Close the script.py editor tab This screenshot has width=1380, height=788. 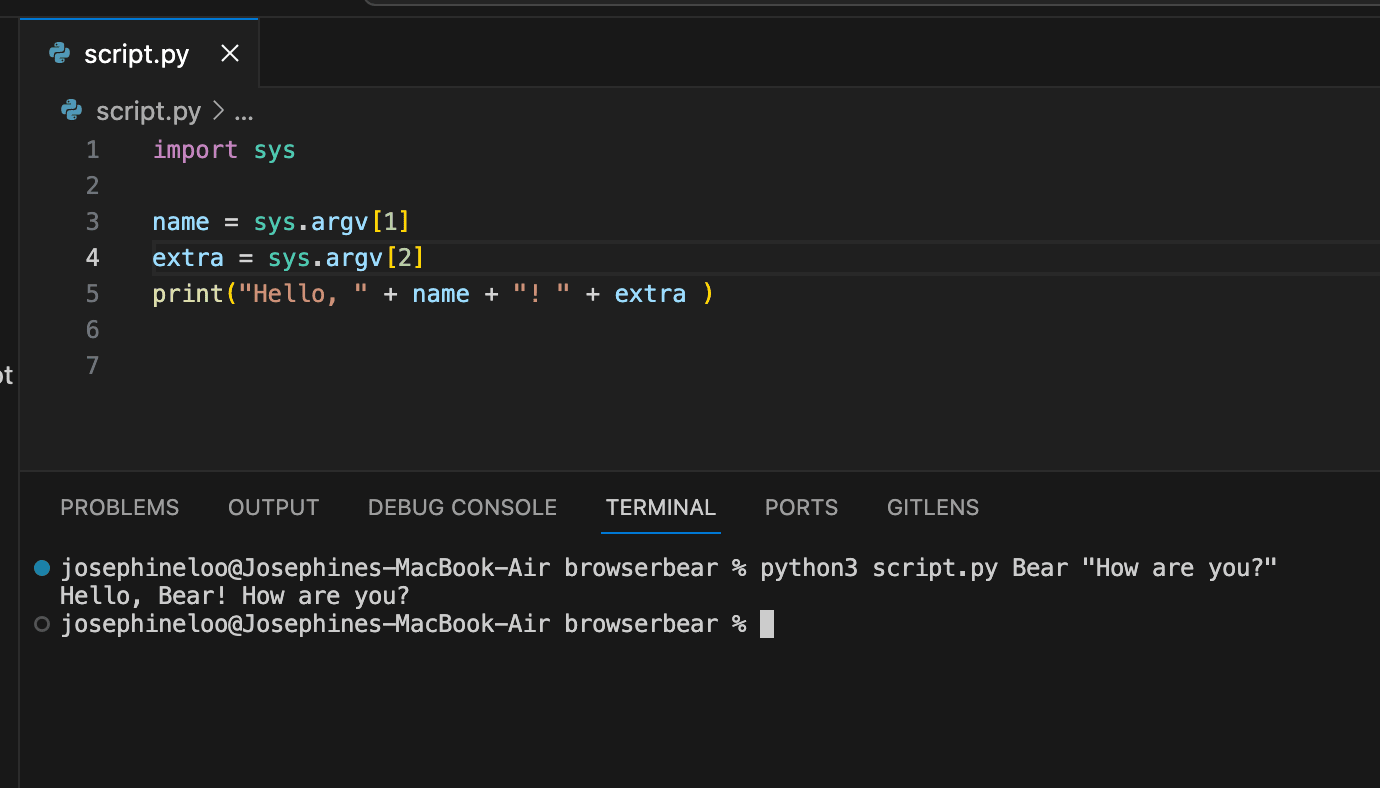point(230,54)
